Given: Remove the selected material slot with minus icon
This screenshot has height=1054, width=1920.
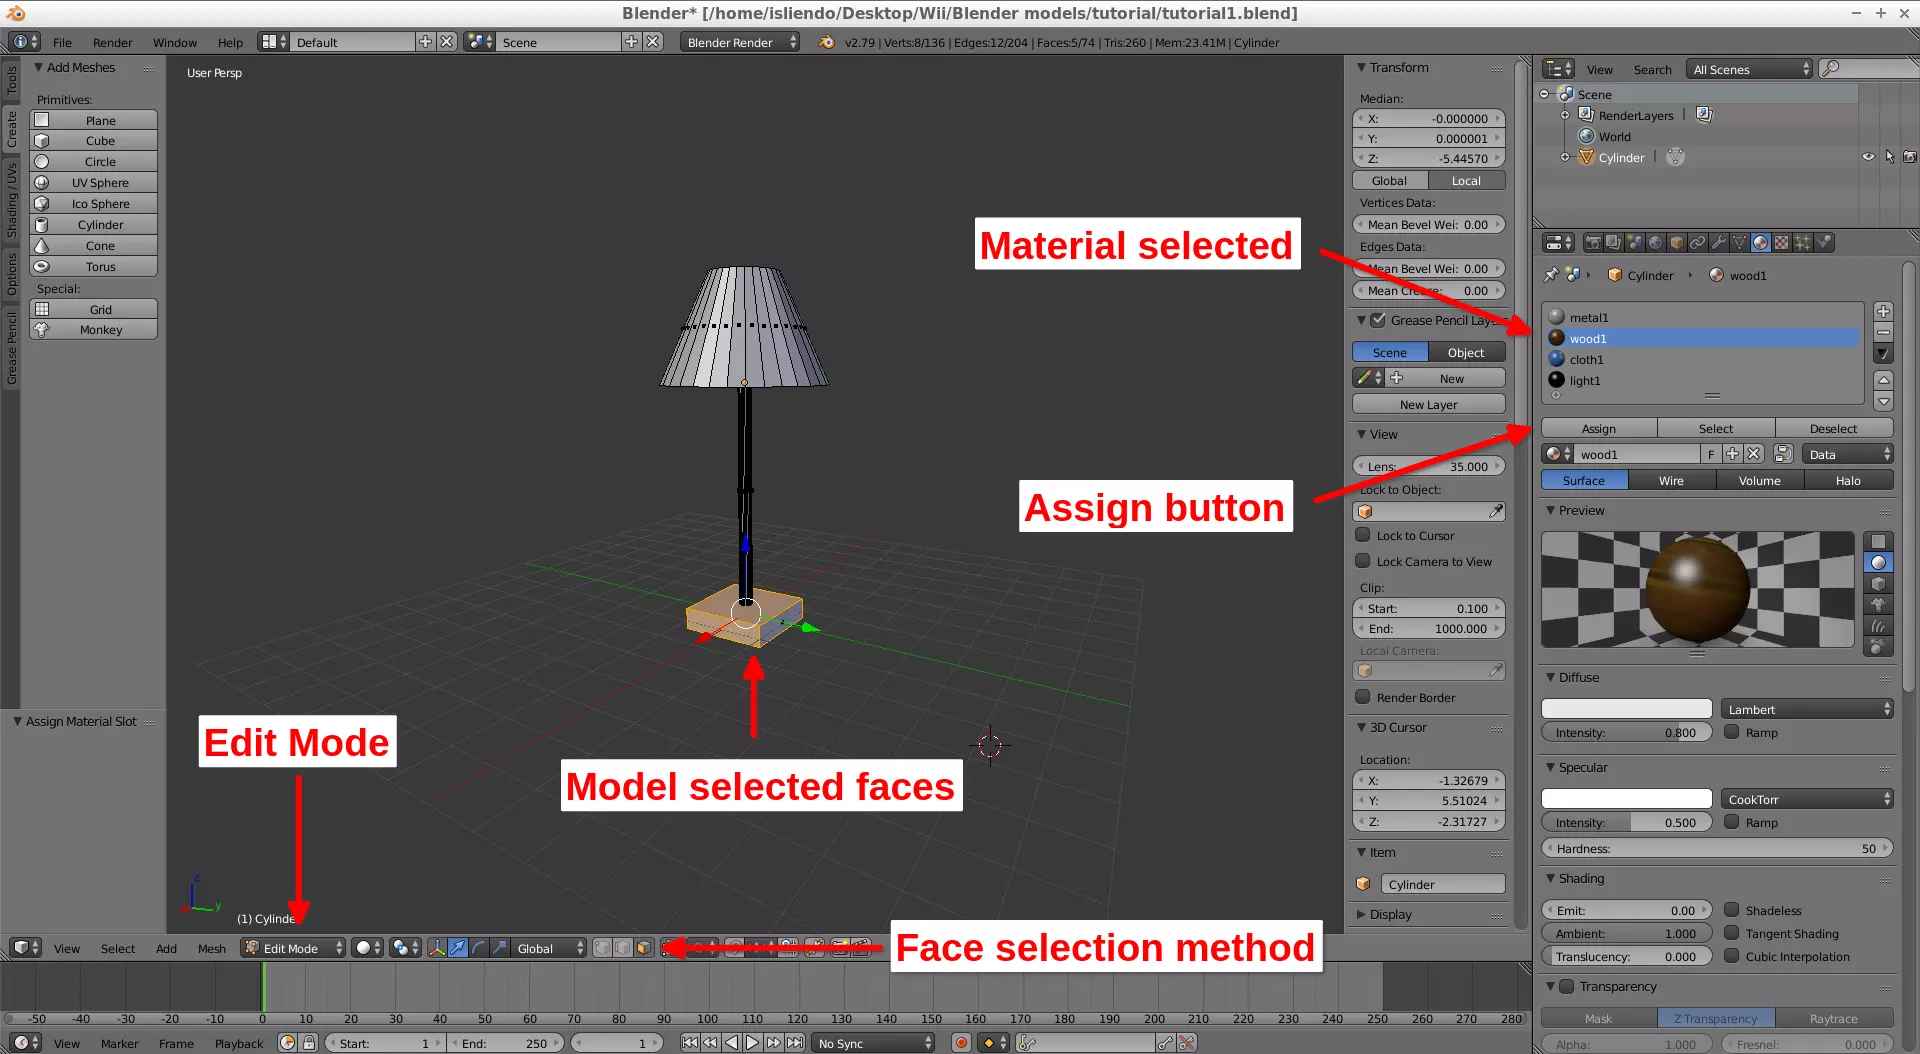Looking at the screenshot, I should click(x=1883, y=332).
